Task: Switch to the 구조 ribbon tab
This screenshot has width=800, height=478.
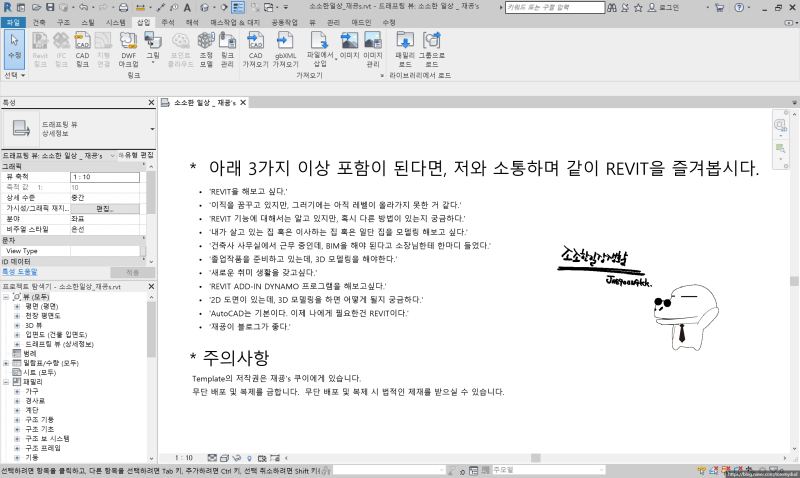Action: coord(63,22)
